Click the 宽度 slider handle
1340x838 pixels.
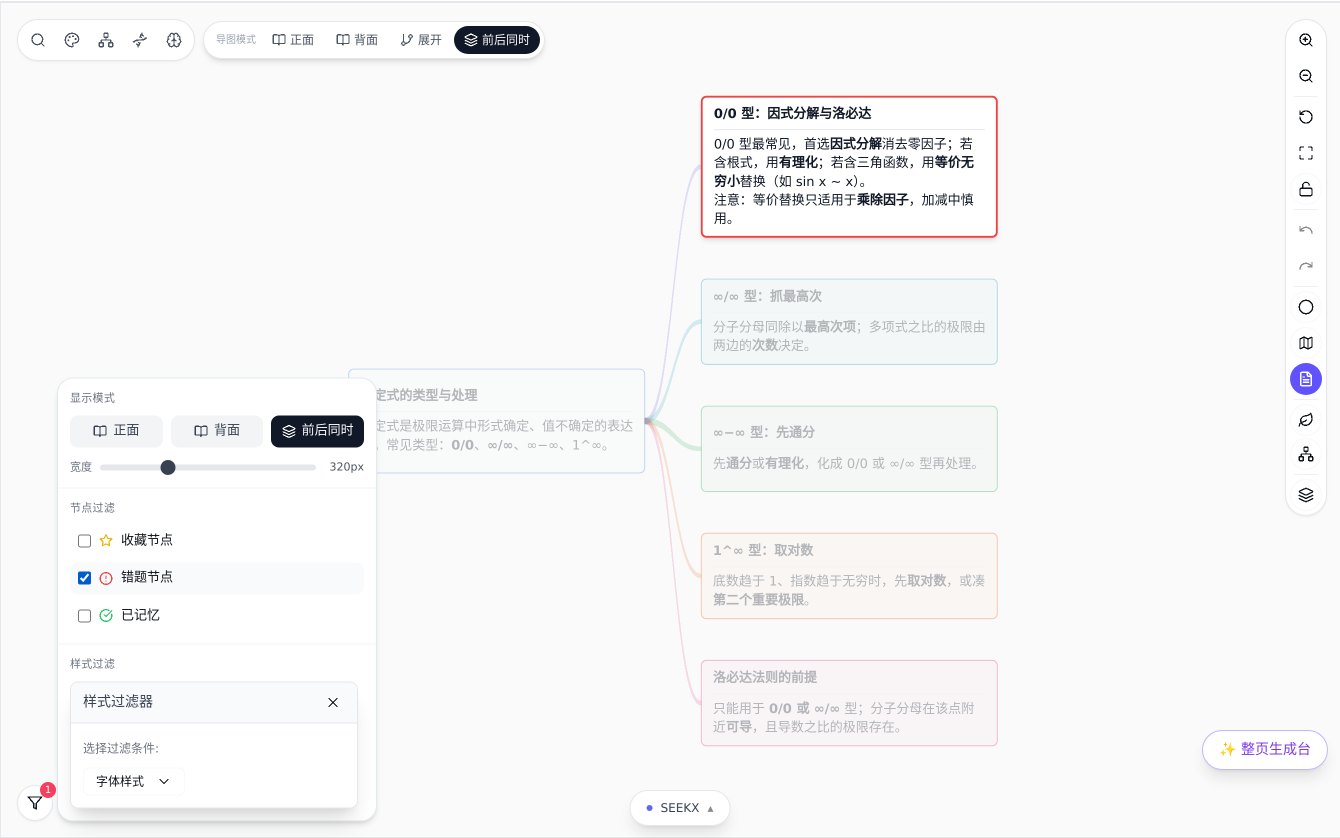click(168, 467)
